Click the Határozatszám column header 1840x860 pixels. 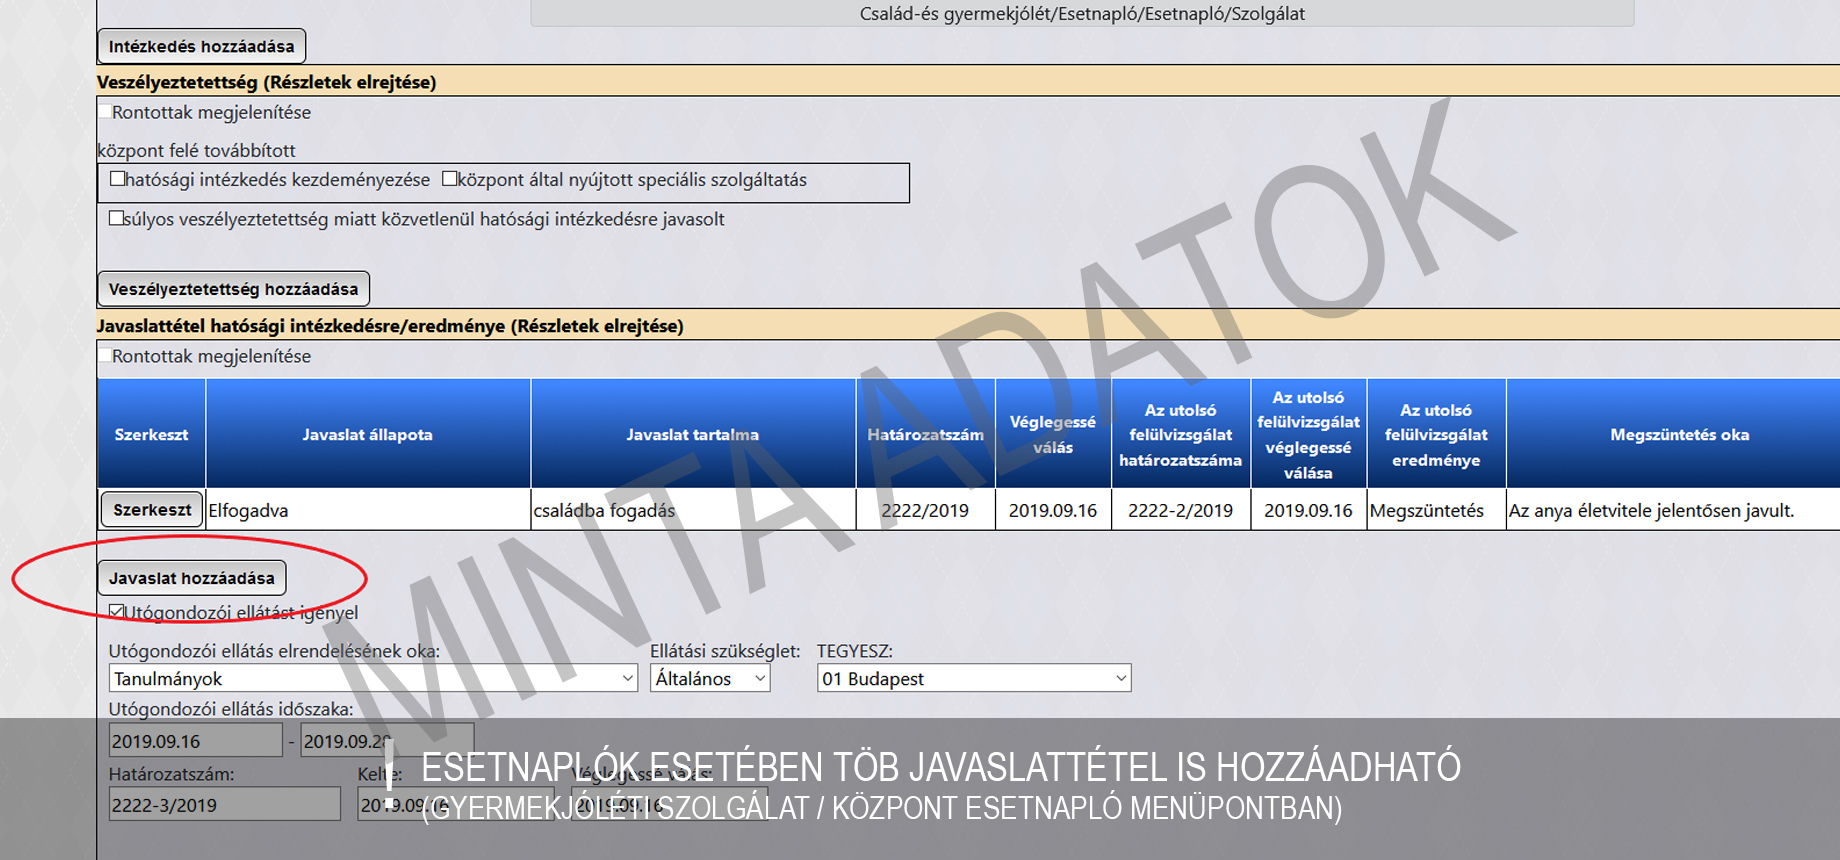(x=926, y=434)
